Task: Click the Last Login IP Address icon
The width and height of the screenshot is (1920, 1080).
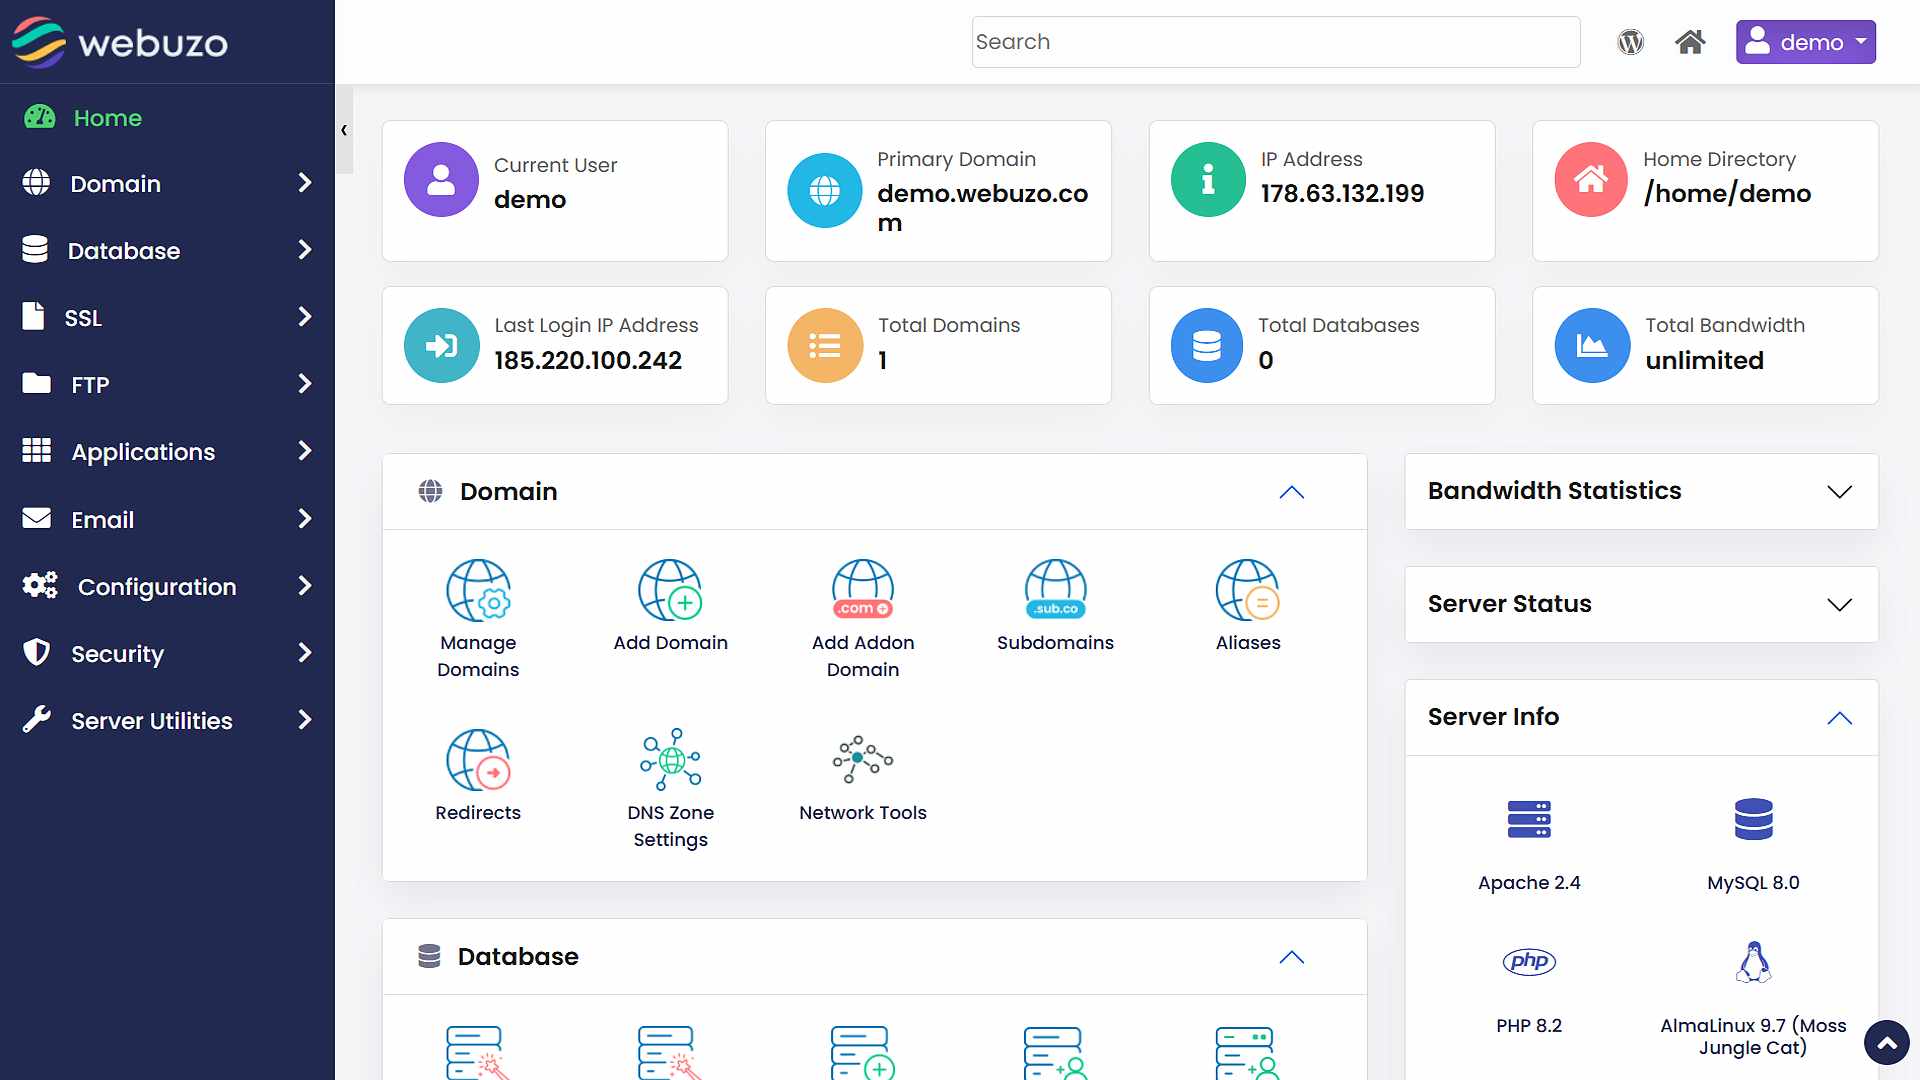Action: 441,345
